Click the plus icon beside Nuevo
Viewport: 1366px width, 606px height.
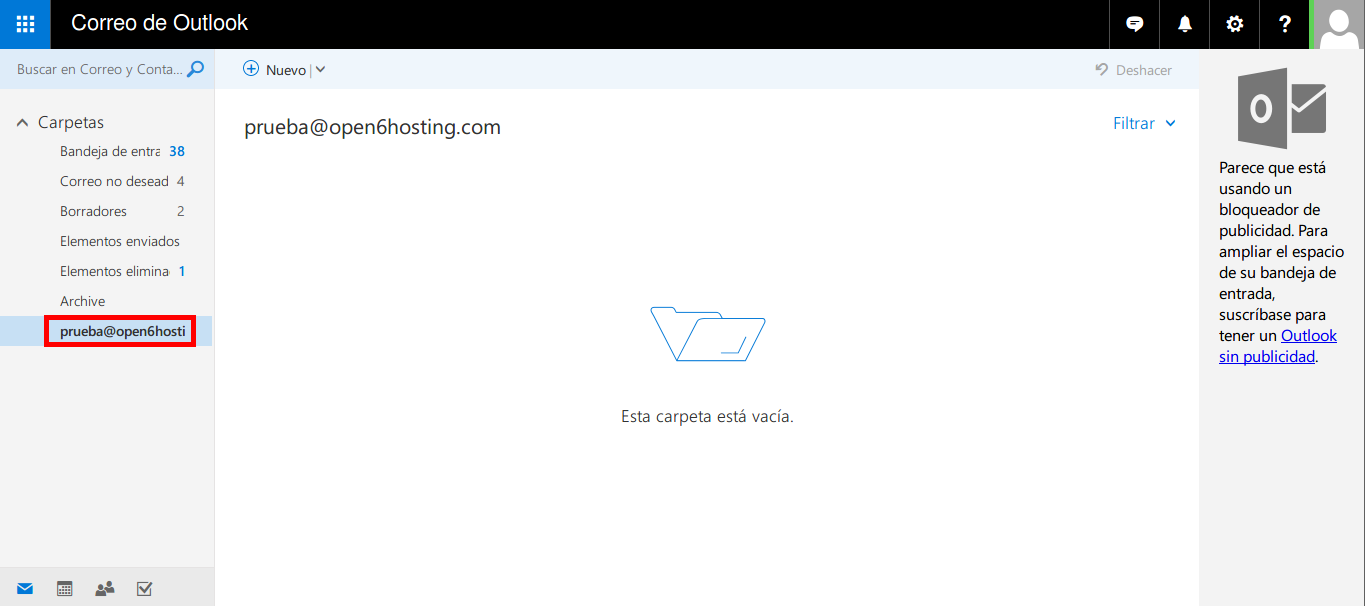click(251, 69)
